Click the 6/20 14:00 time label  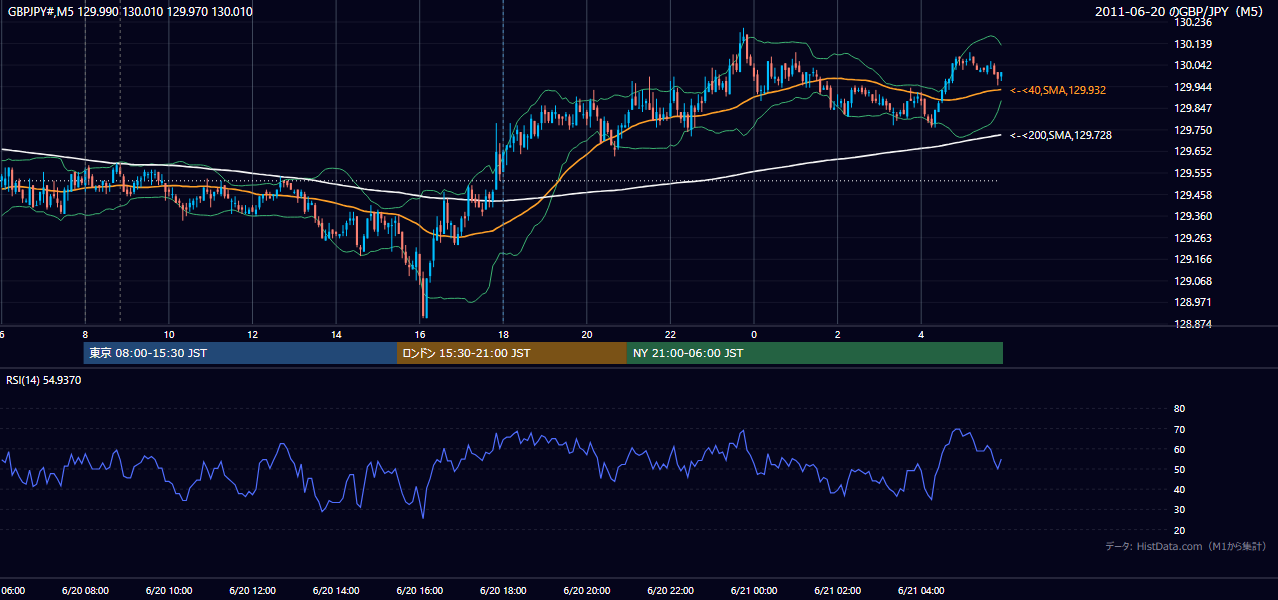point(335,591)
